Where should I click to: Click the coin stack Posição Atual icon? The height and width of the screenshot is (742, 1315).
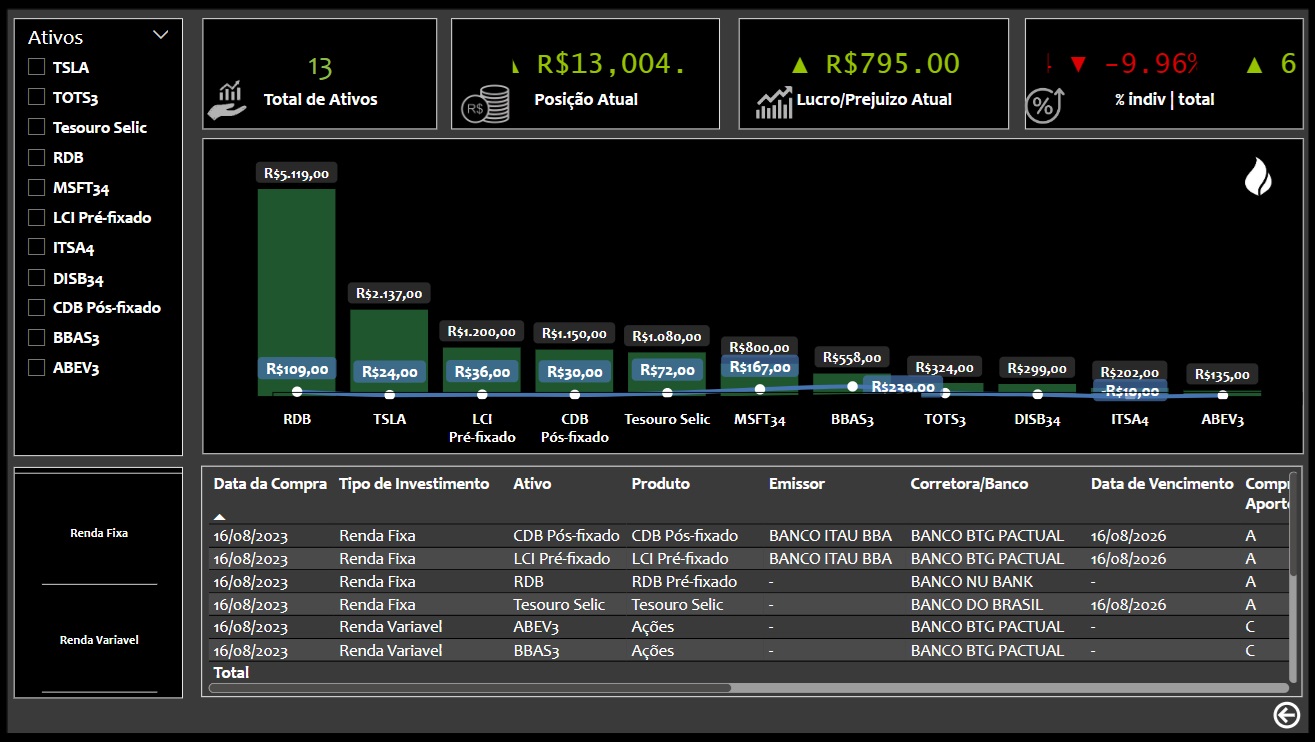point(485,103)
